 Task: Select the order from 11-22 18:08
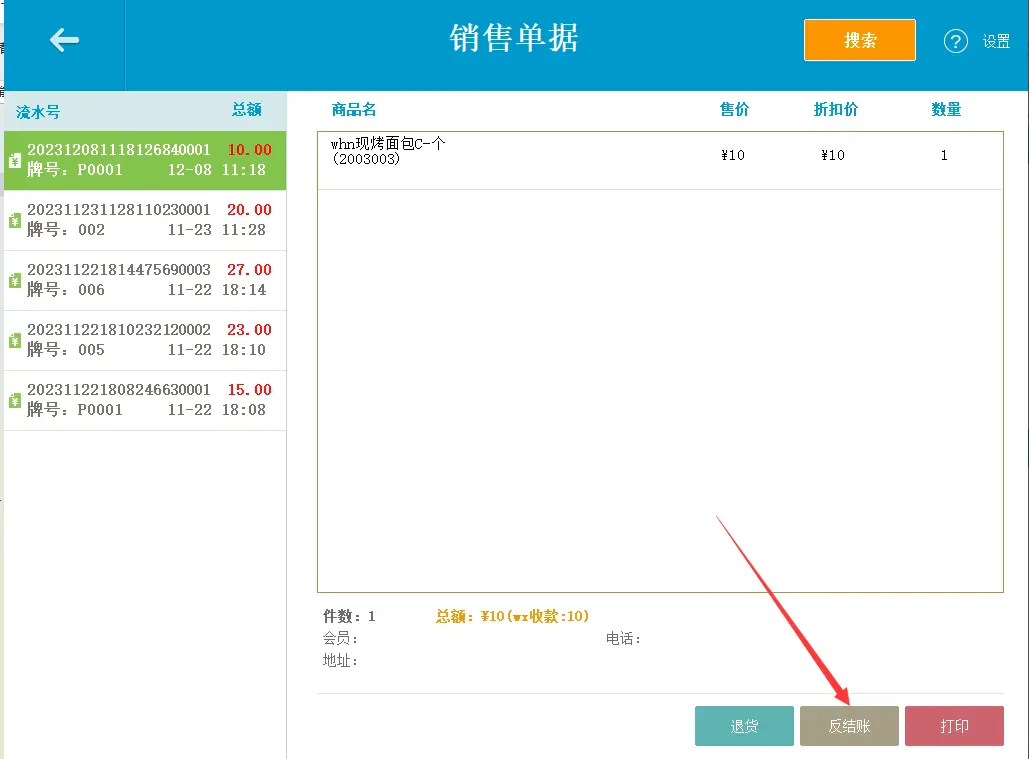(x=145, y=401)
